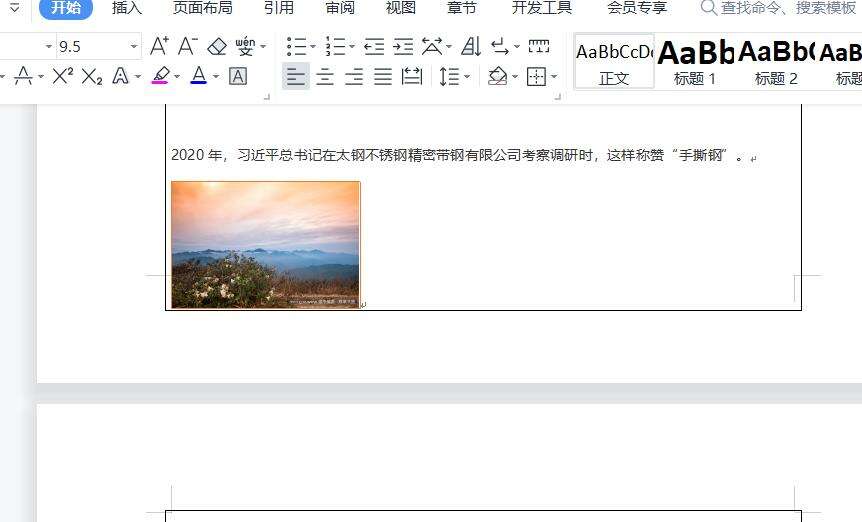Expand the numbering styles dropdown

click(x=352, y=47)
